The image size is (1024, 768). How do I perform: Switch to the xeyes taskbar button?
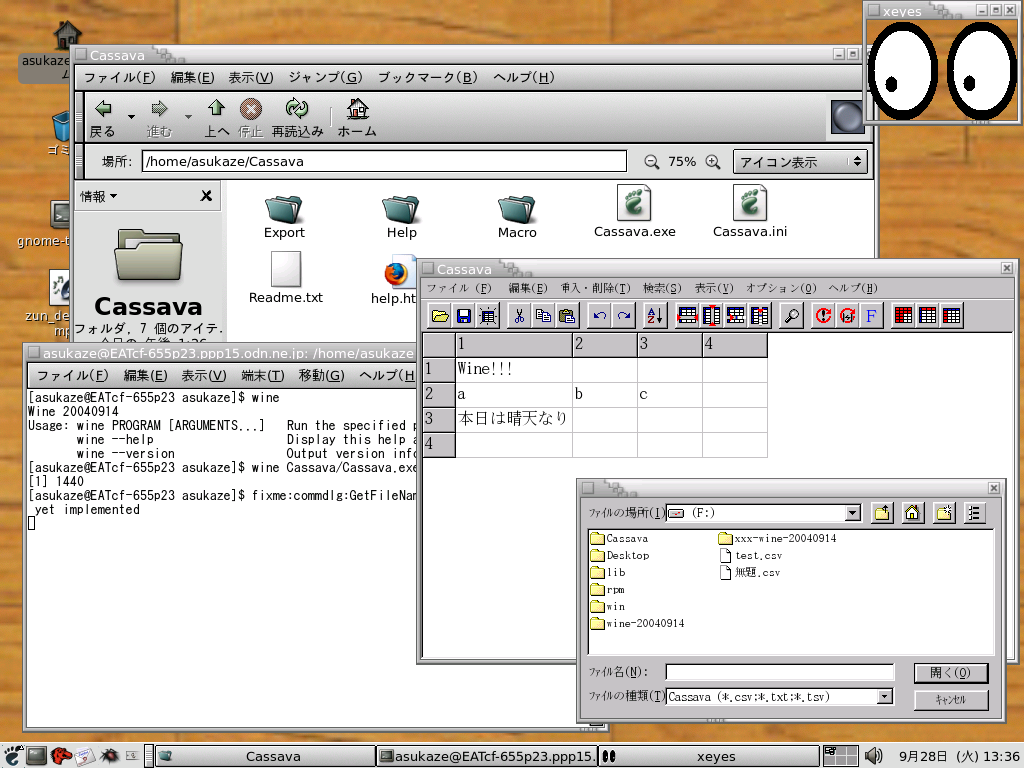709,756
